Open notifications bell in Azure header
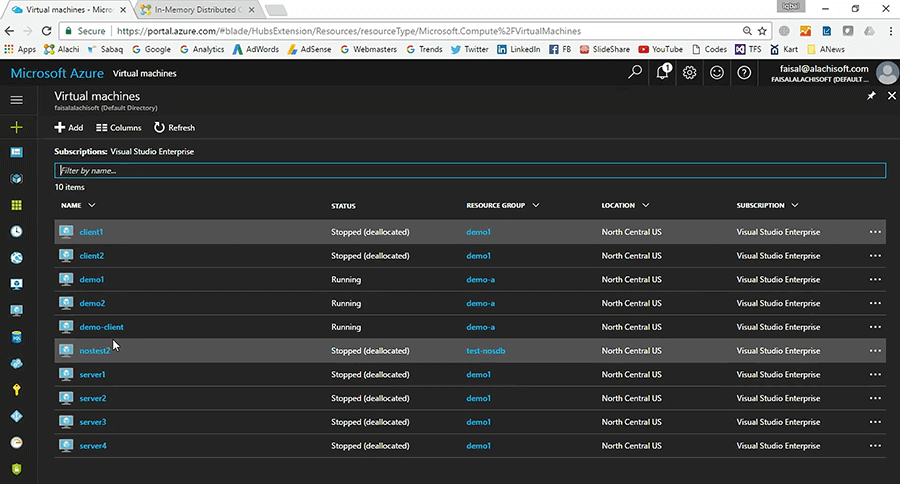The width and height of the screenshot is (900, 484). coord(662,72)
